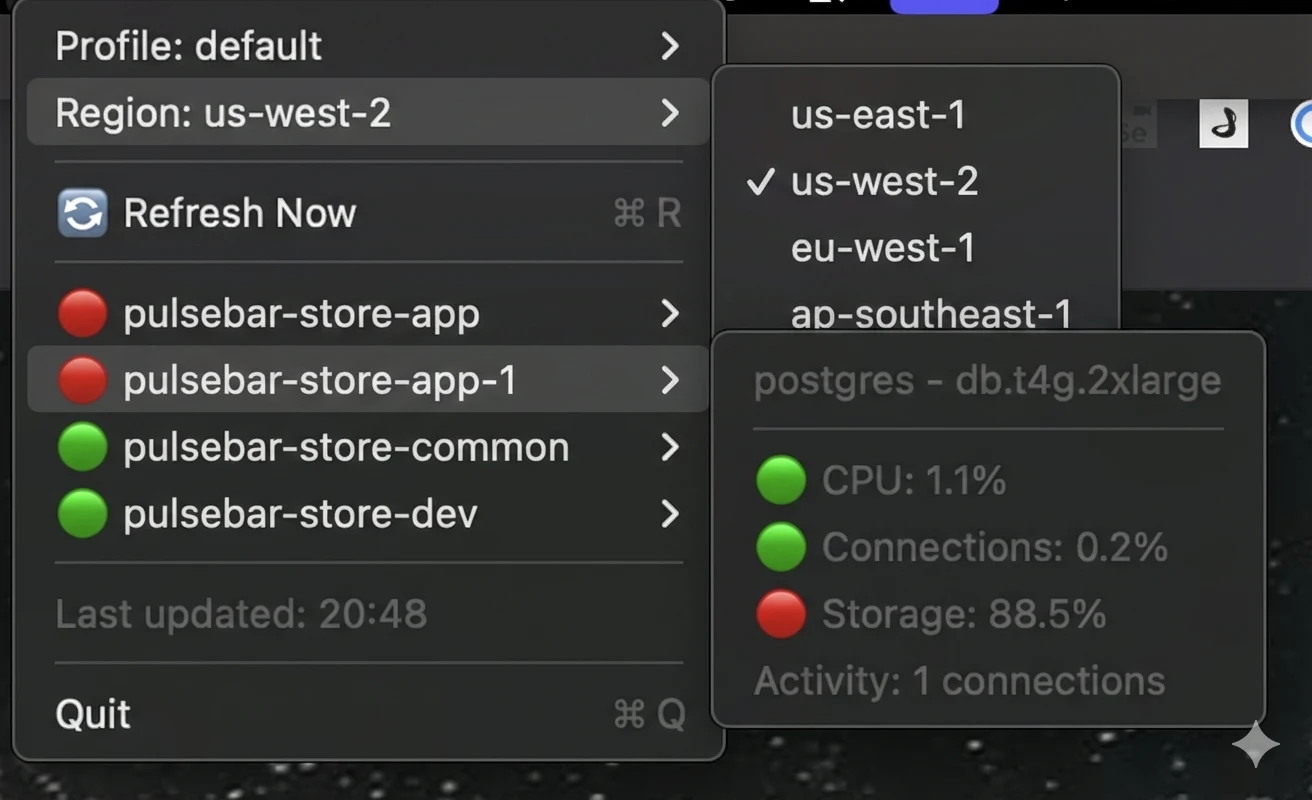Click the checkmark beside us-west-2
This screenshot has width=1312, height=800.
point(761,181)
